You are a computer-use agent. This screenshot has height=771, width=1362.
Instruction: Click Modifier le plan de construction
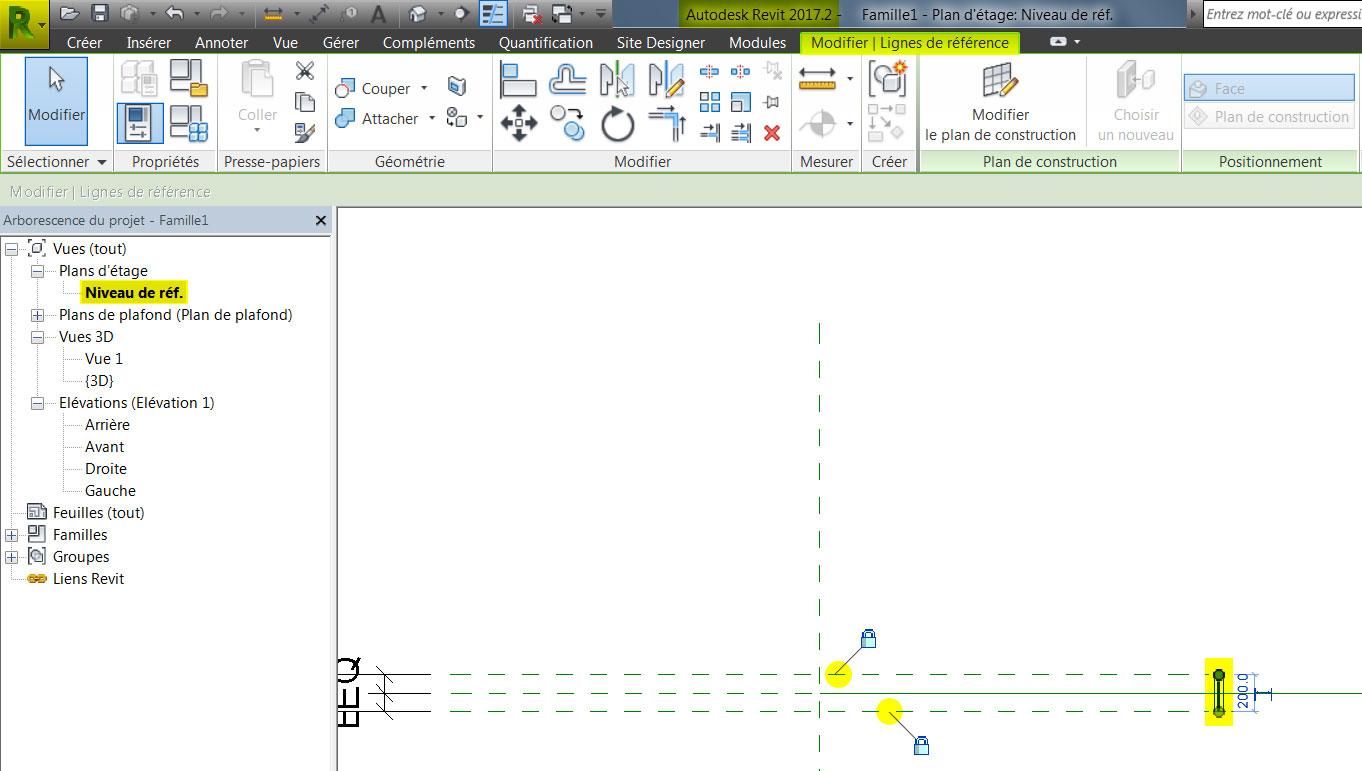point(1001,100)
